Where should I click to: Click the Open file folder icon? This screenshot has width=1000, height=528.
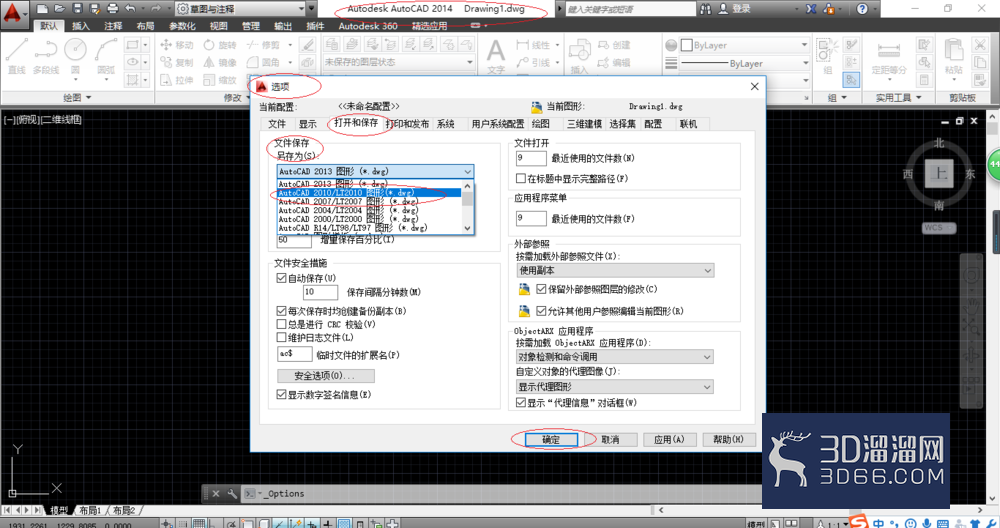(x=60, y=9)
